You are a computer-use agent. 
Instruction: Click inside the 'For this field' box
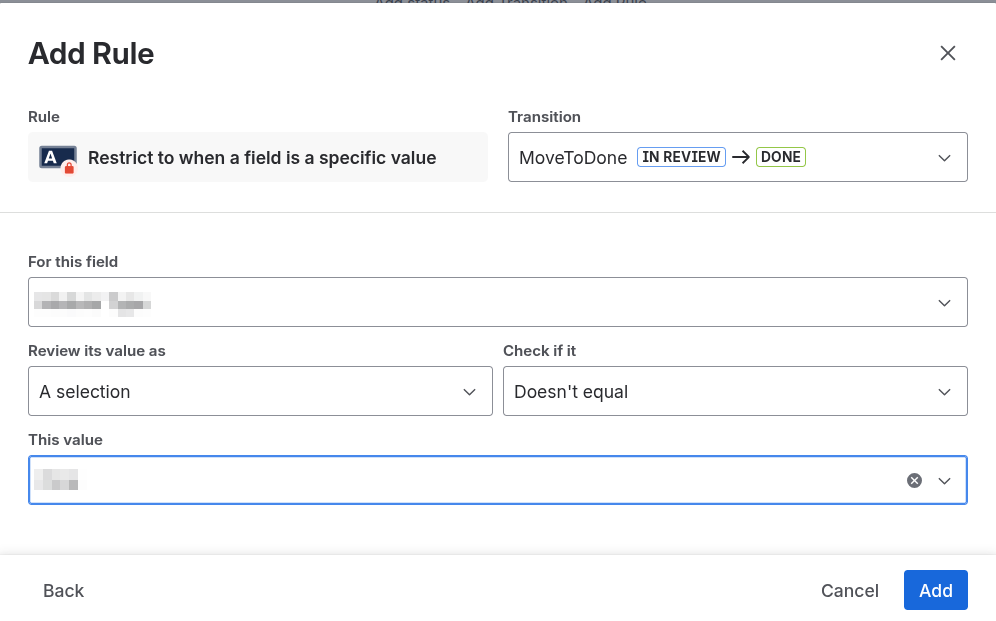[480, 303]
